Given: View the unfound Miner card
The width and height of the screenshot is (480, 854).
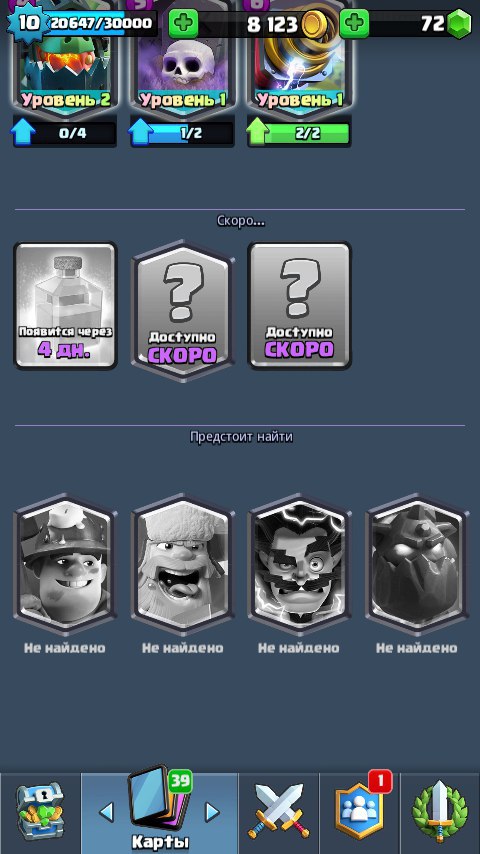Looking at the screenshot, I should (x=65, y=564).
